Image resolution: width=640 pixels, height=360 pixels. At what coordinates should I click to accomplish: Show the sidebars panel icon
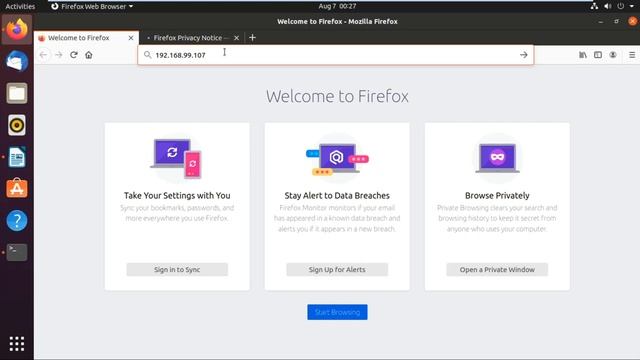[x=598, y=55]
